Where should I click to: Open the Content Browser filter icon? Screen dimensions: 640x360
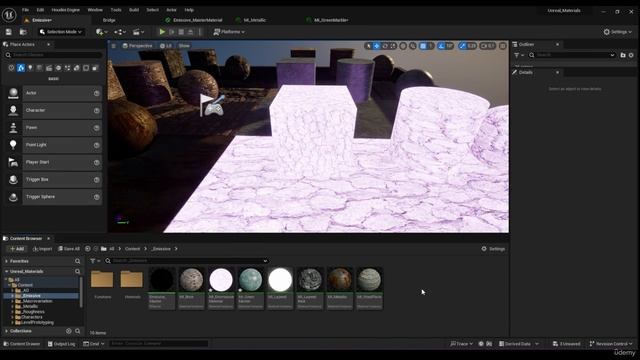tap(95, 261)
